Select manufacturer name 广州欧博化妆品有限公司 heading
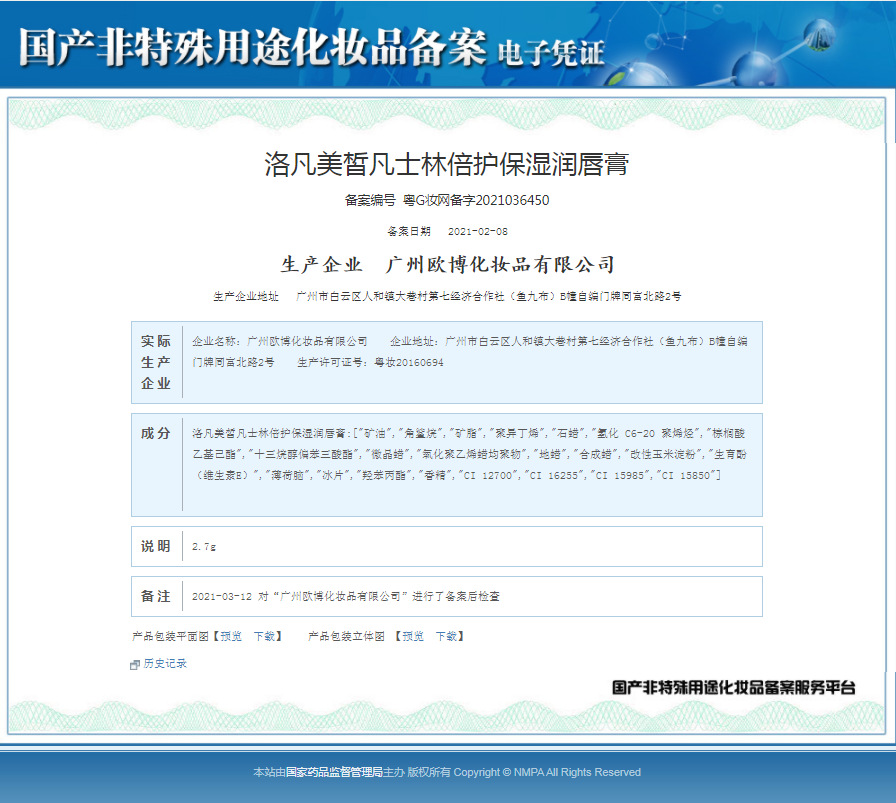Viewport: 896px width, 803px height. tap(500, 265)
